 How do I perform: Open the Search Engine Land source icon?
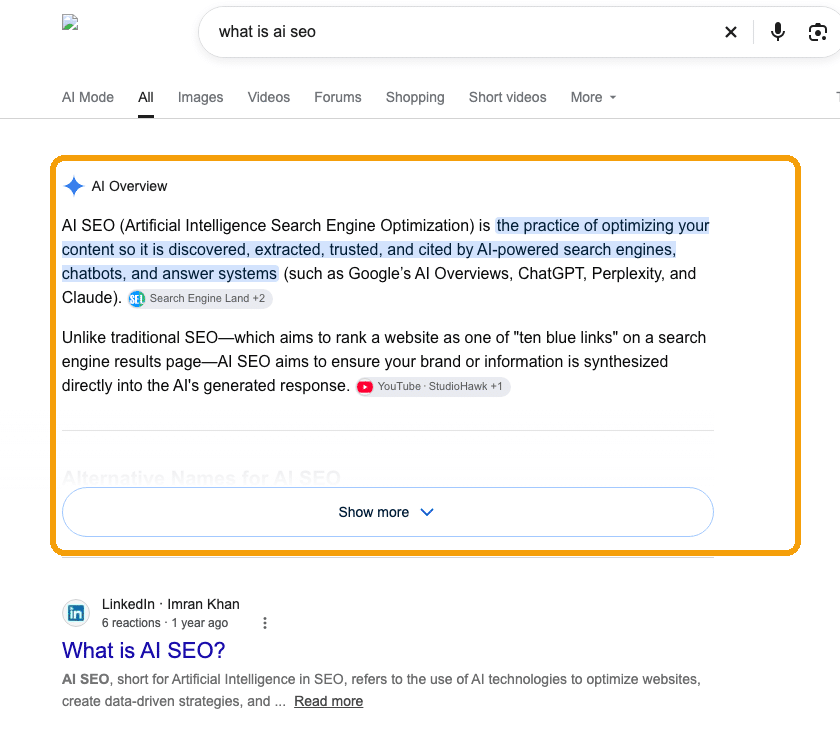pos(137,299)
